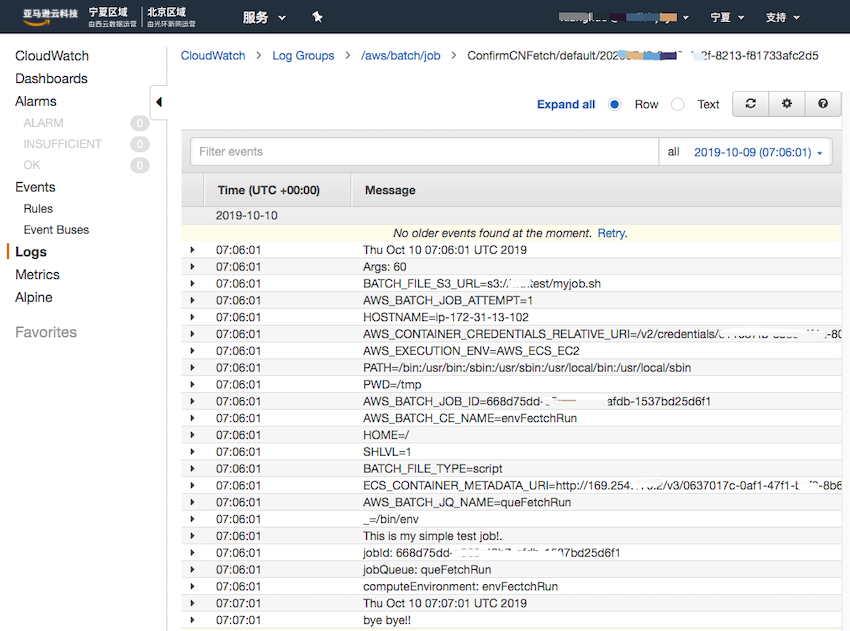Expand the 'bye bye!!' log row
The height and width of the screenshot is (631, 850).
point(192,620)
